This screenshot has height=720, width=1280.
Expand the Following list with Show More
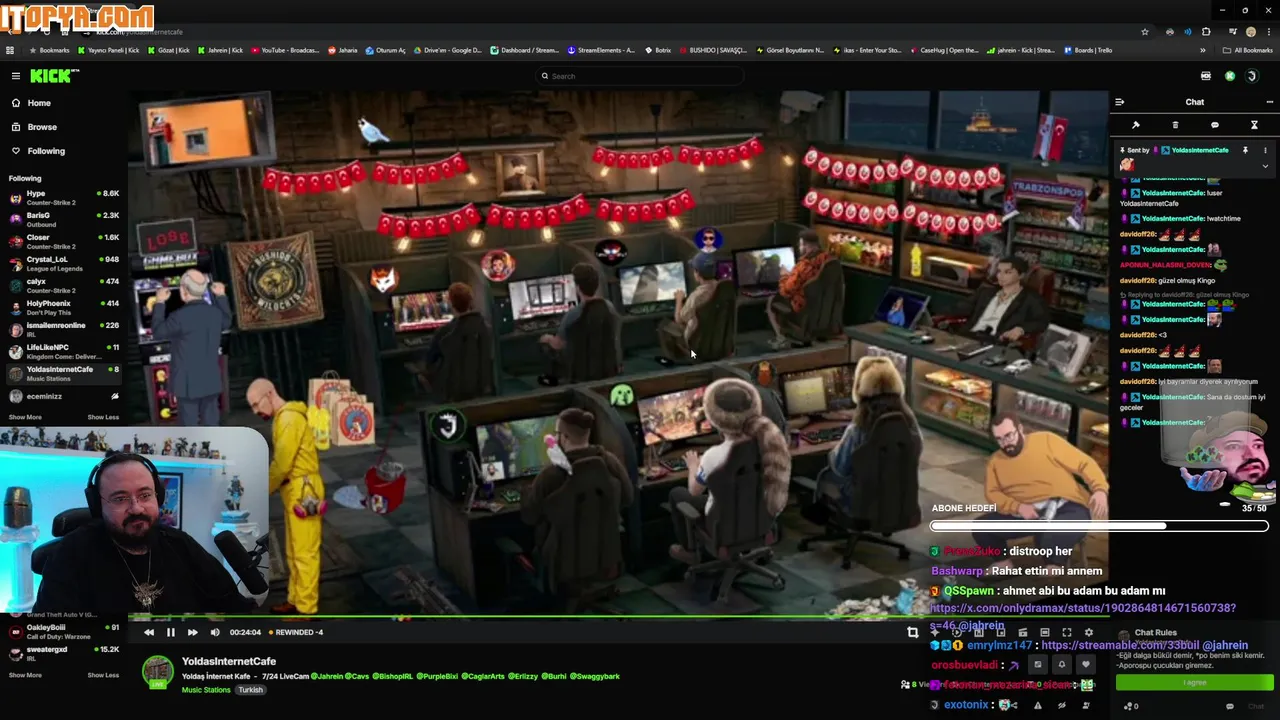25,417
